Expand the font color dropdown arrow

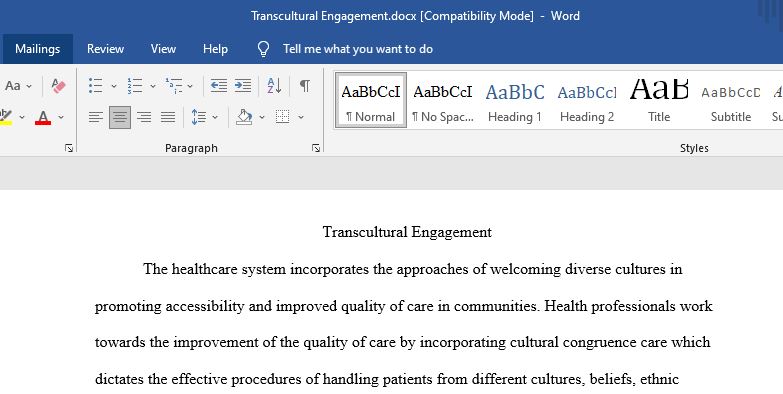click(x=61, y=117)
